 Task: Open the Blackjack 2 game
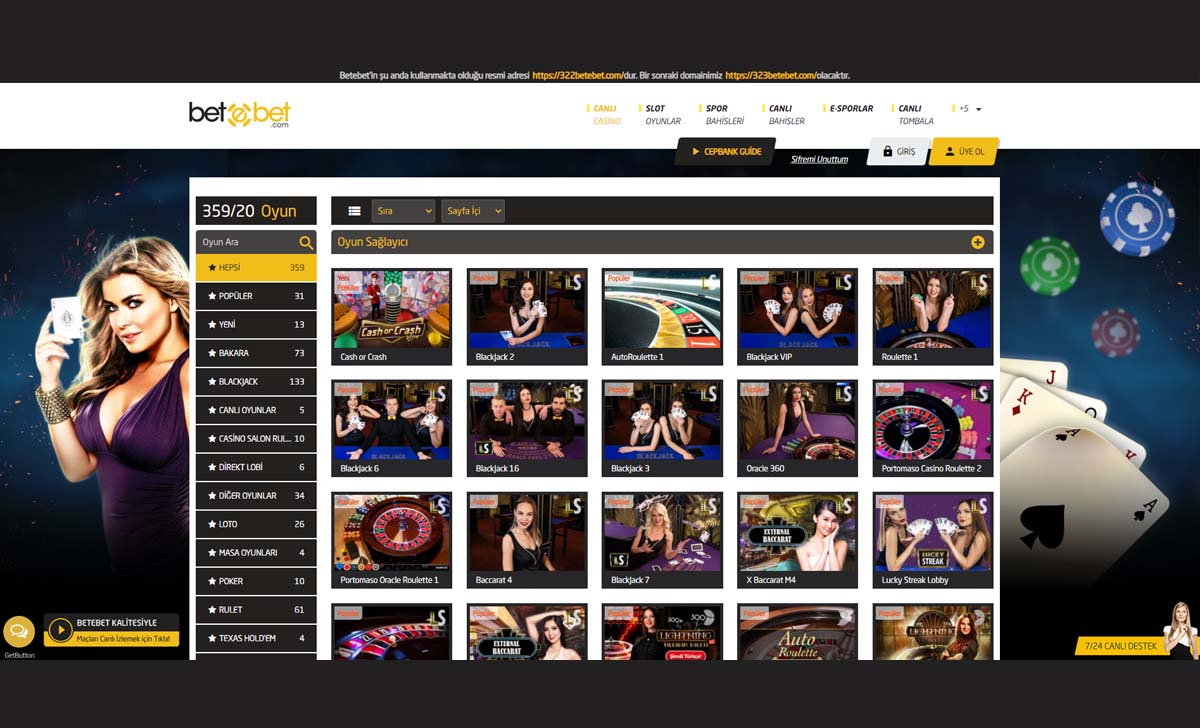point(527,316)
